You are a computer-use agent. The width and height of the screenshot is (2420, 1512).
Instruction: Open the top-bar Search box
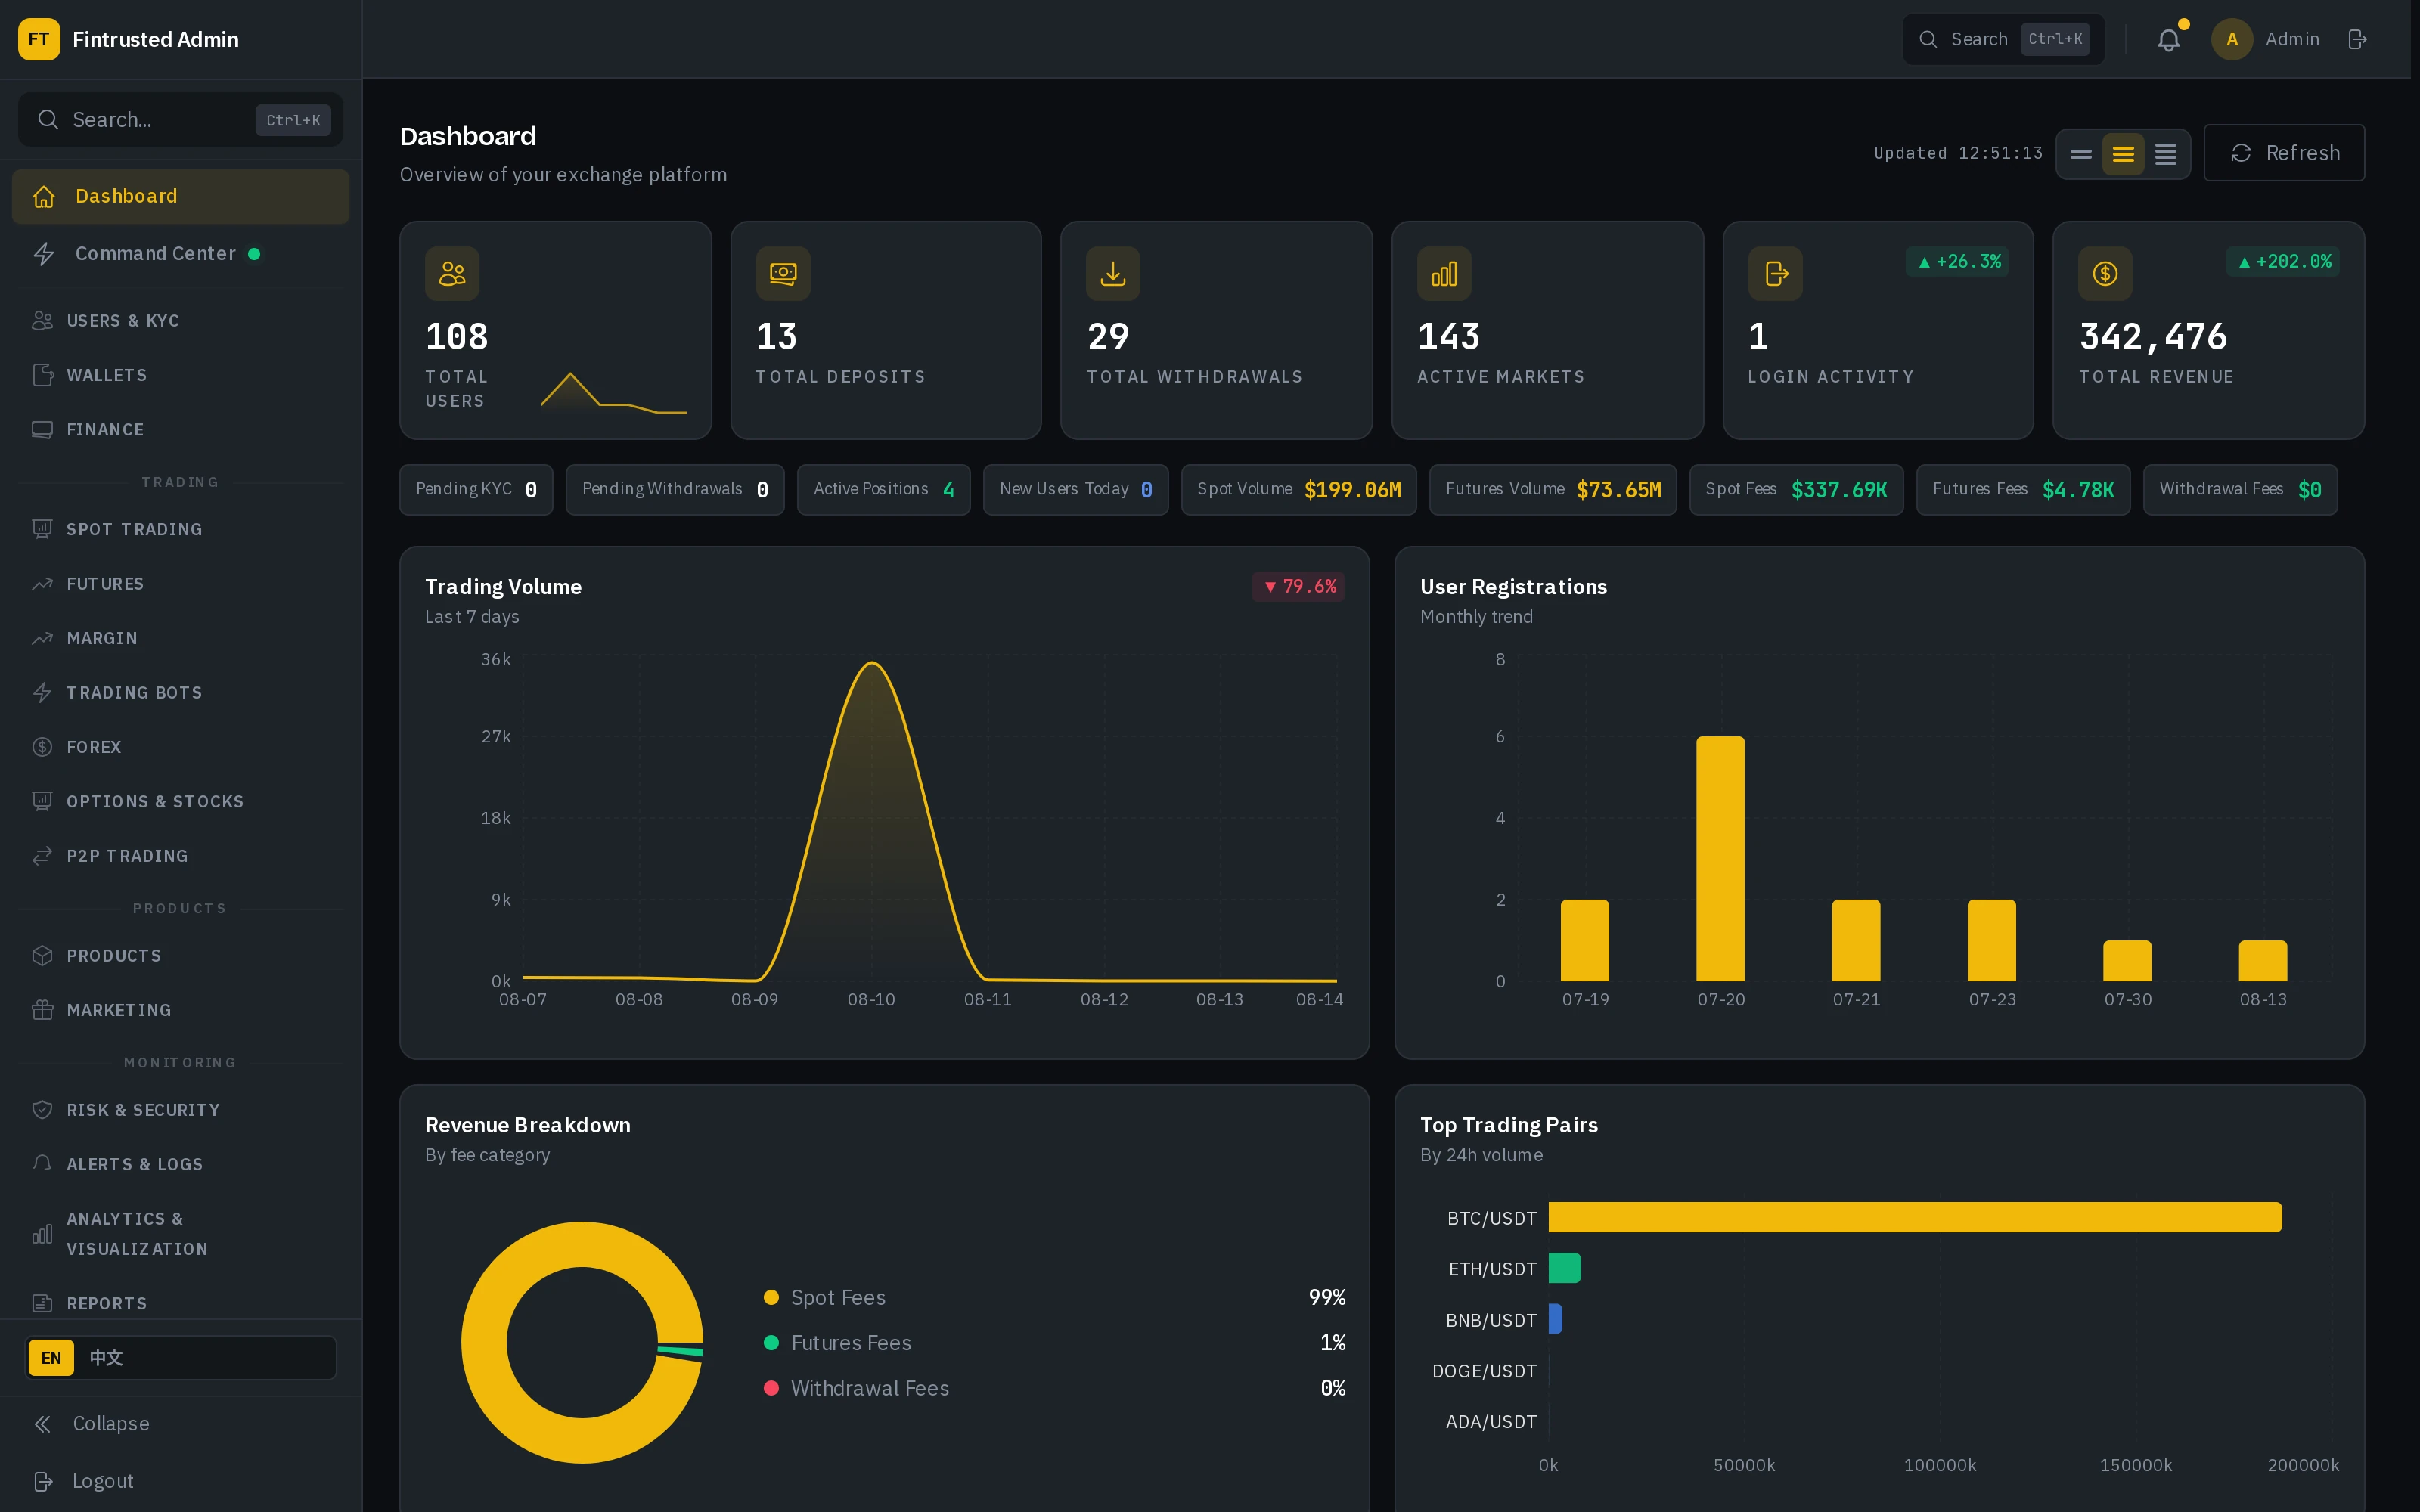(x=2003, y=39)
